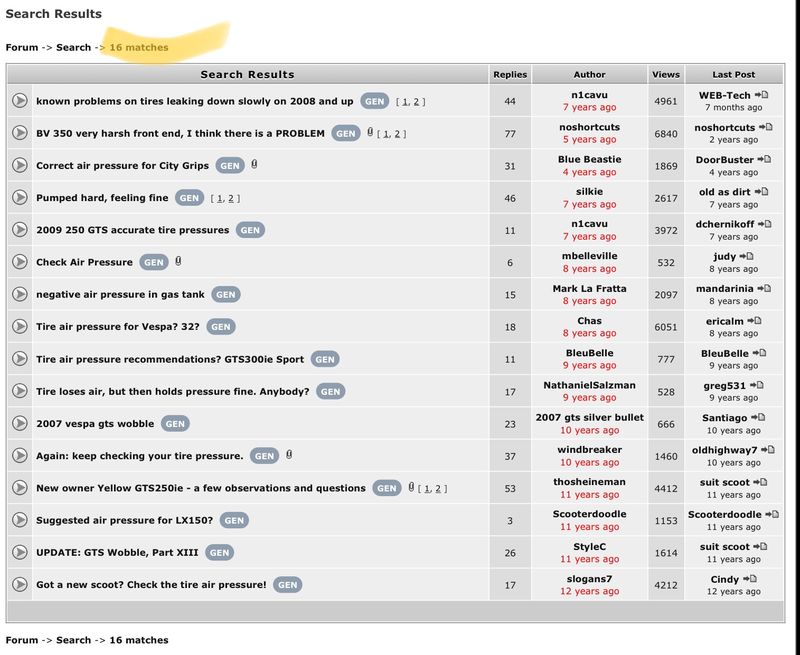Jump to last post icon beside Cindy
The image size is (800, 655).
click(x=749, y=578)
